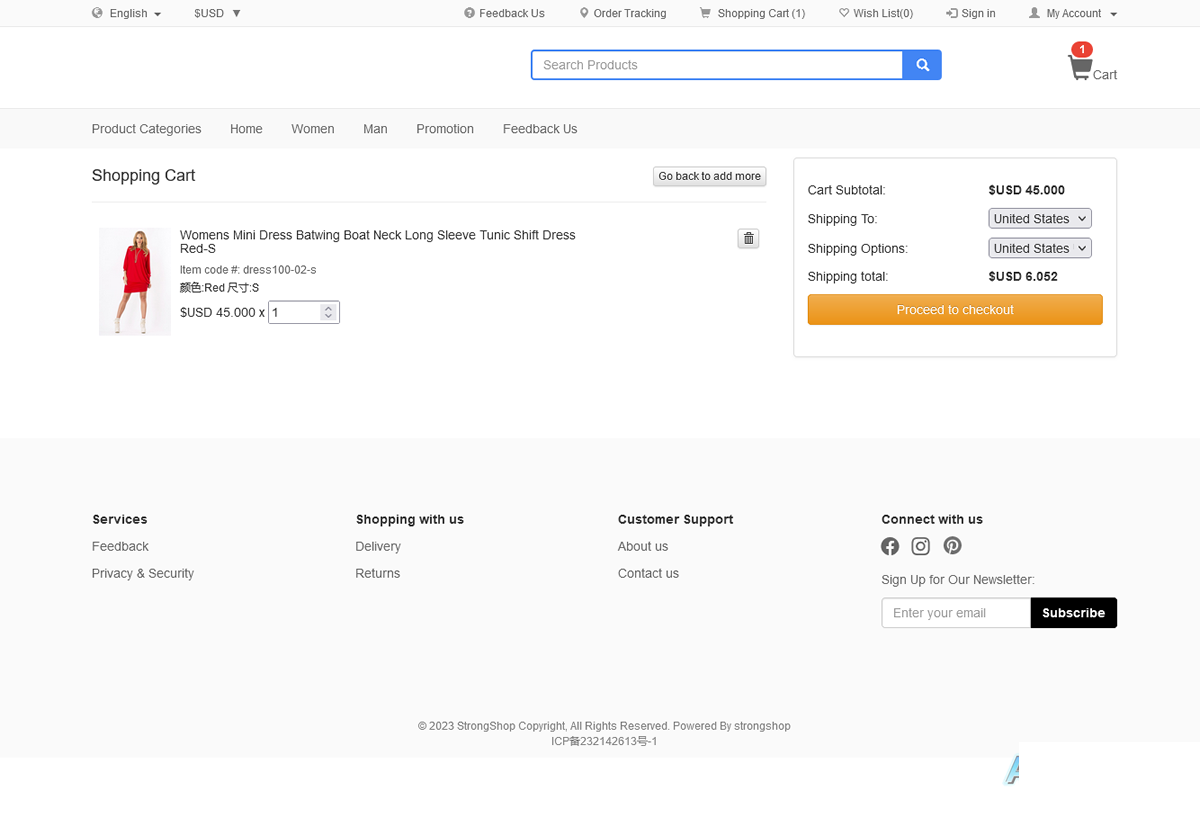Focus the newsletter email input field

[x=955, y=613]
